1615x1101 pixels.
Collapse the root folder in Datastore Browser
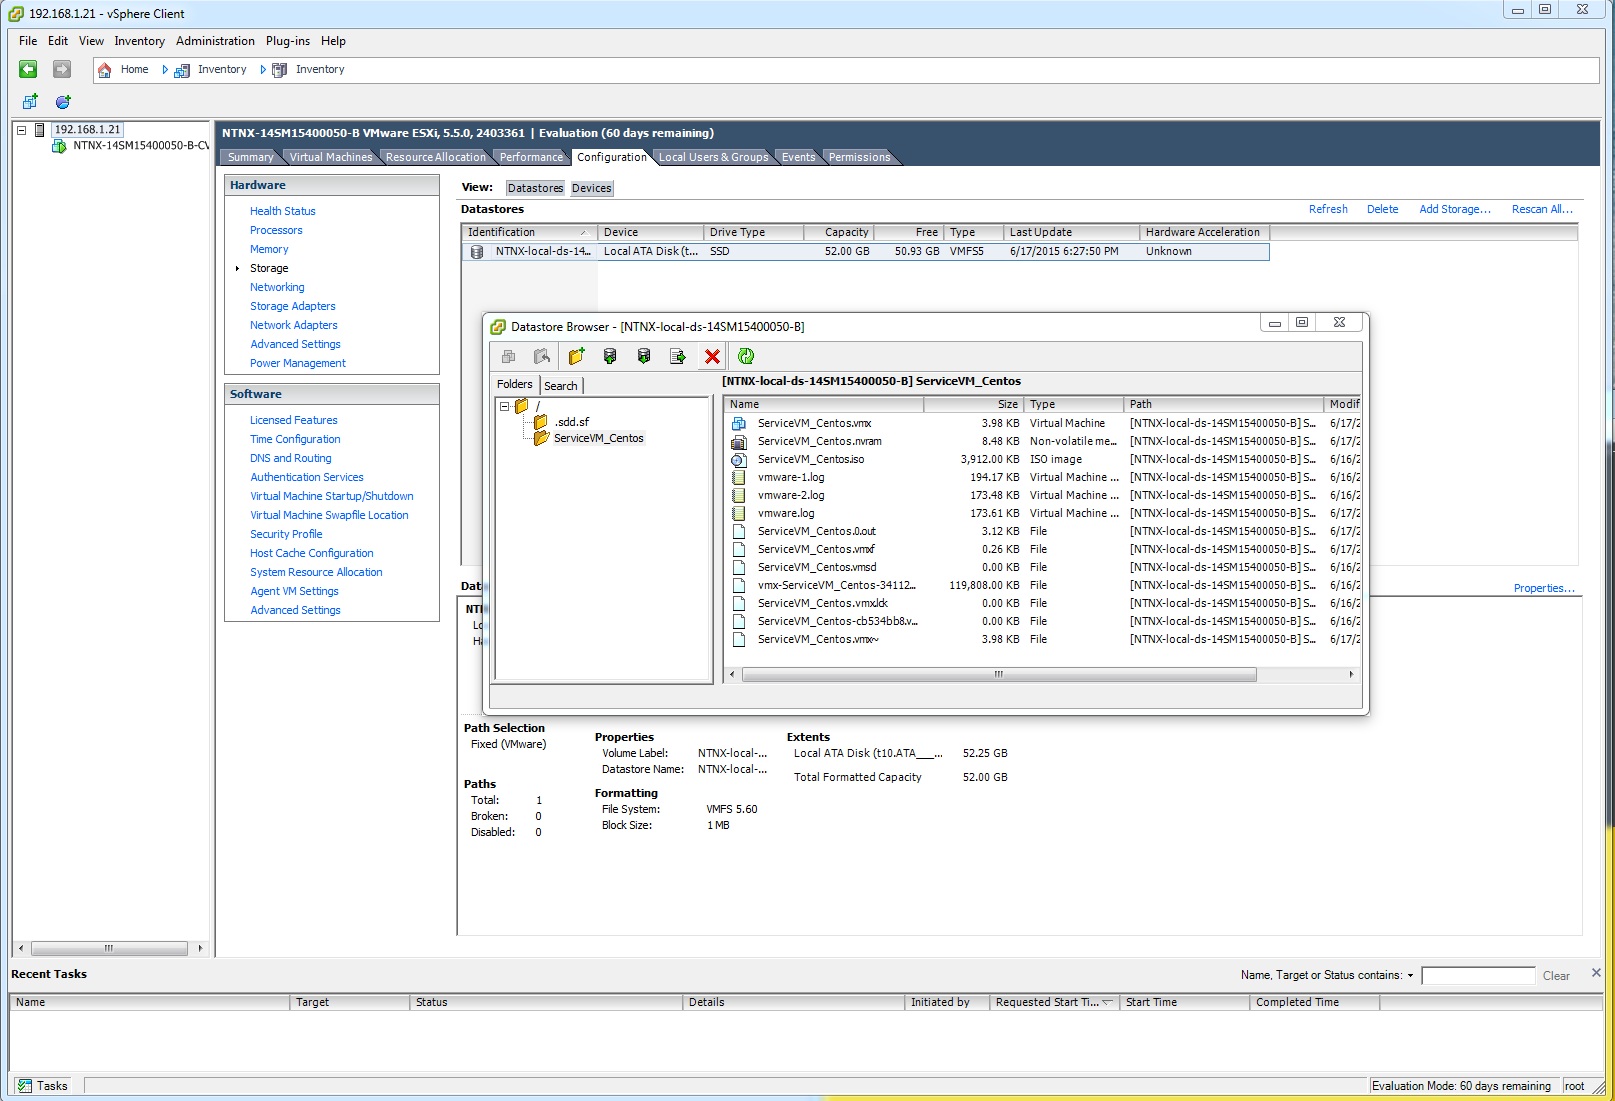[x=505, y=406]
